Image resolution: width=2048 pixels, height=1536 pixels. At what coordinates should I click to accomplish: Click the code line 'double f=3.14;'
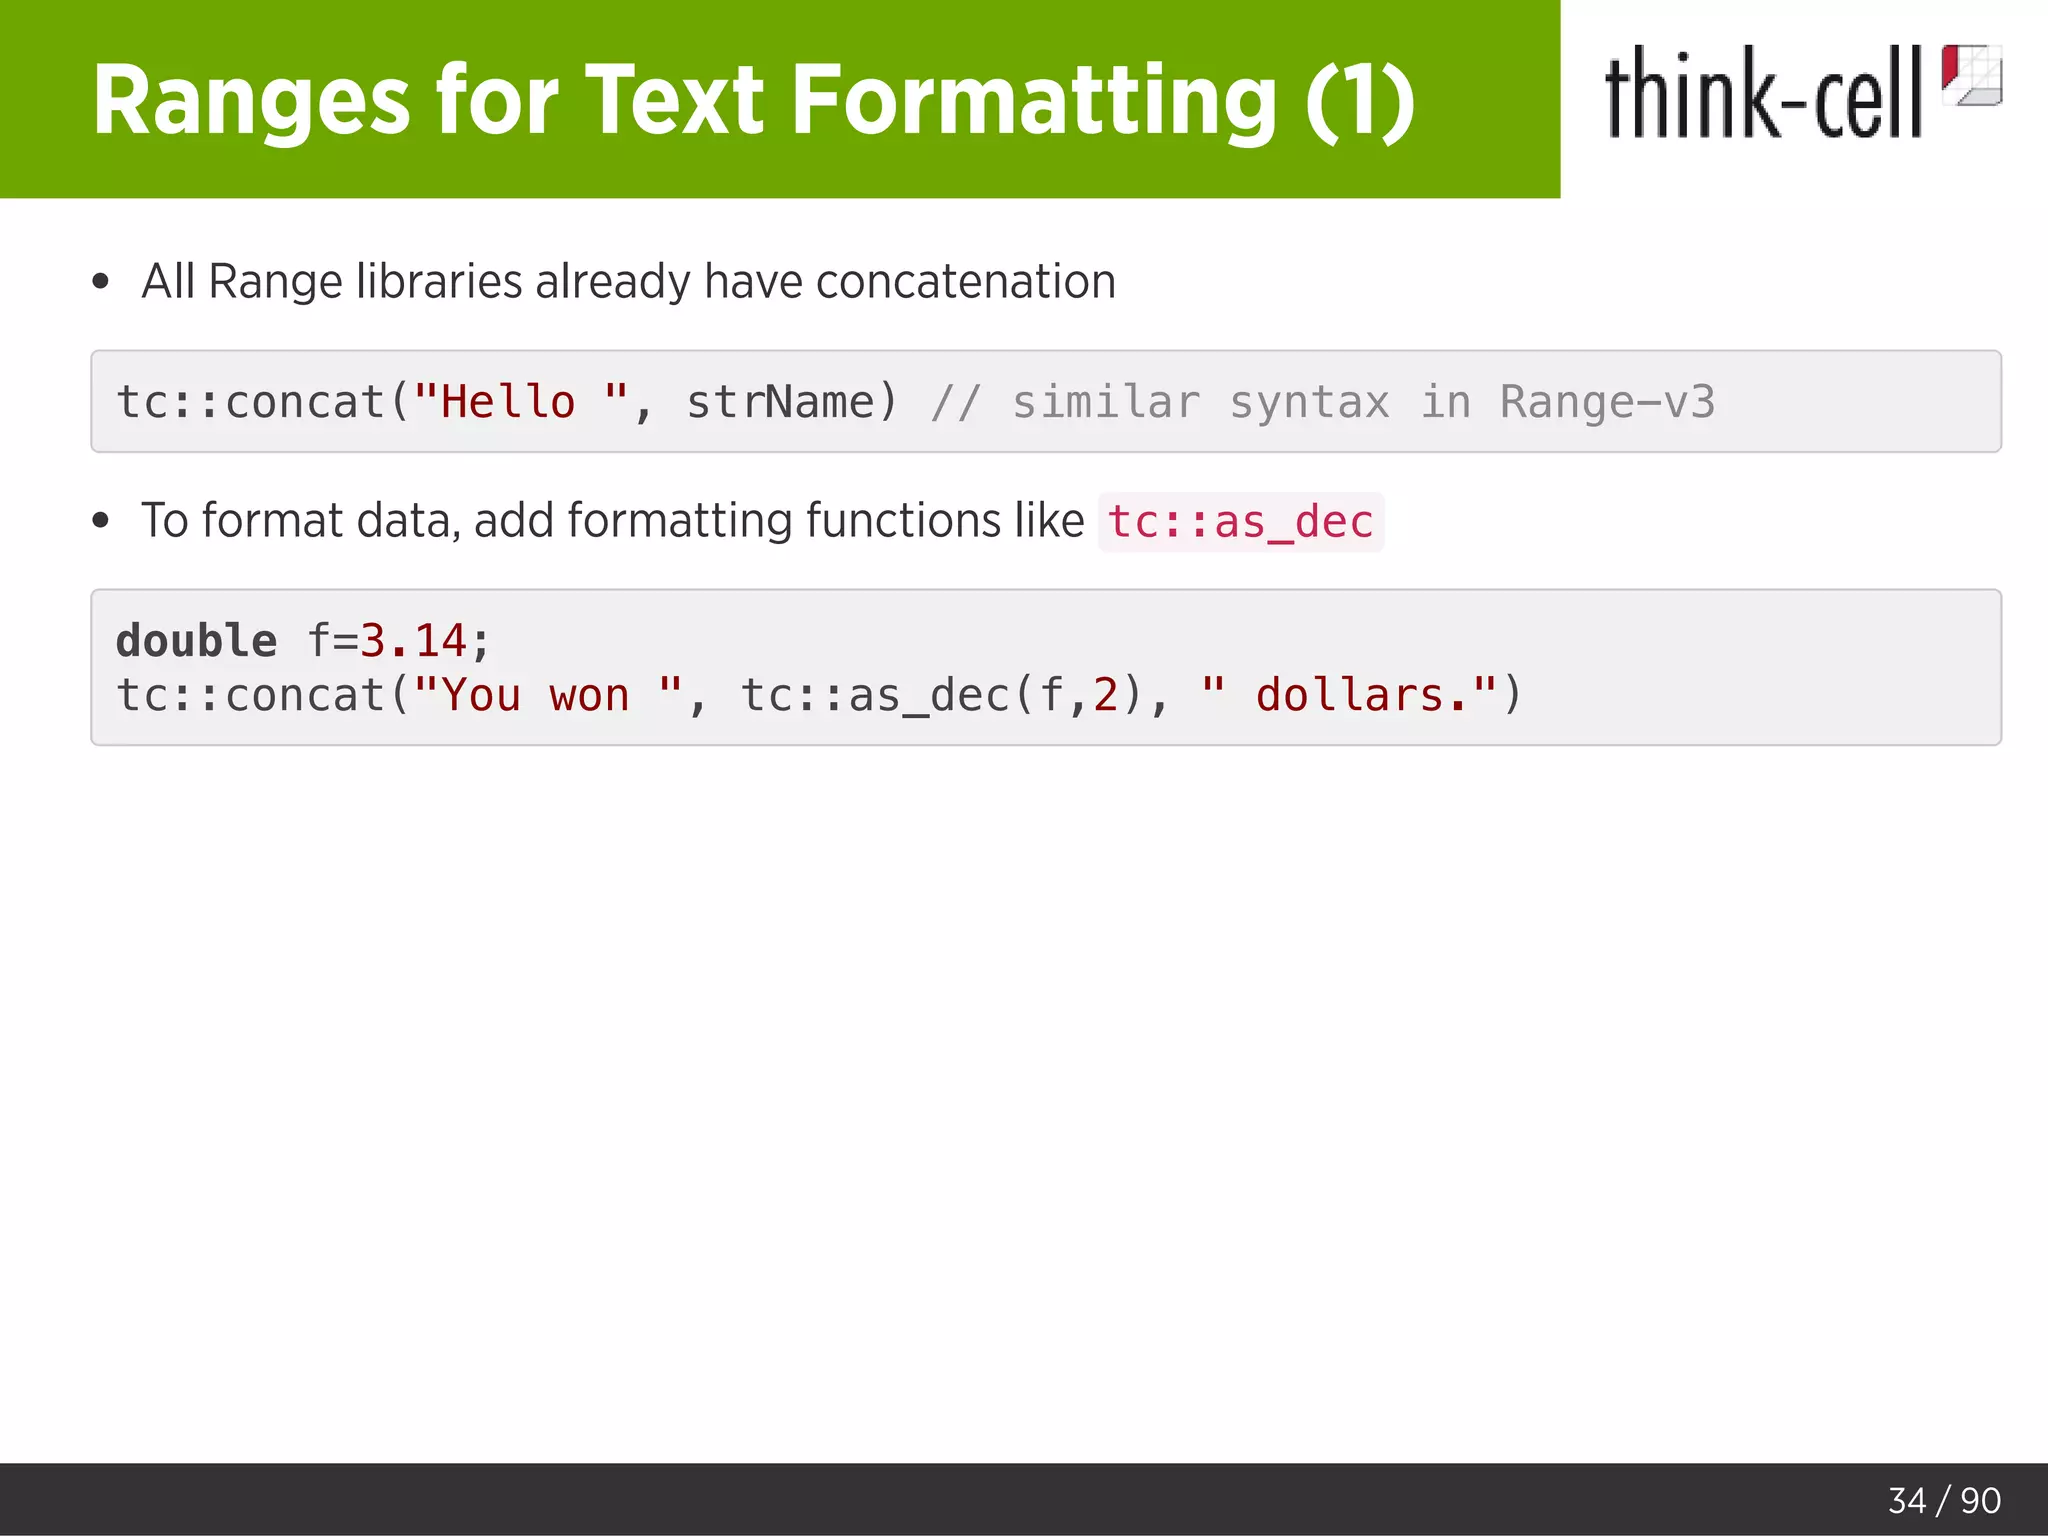[x=303, y=640]
